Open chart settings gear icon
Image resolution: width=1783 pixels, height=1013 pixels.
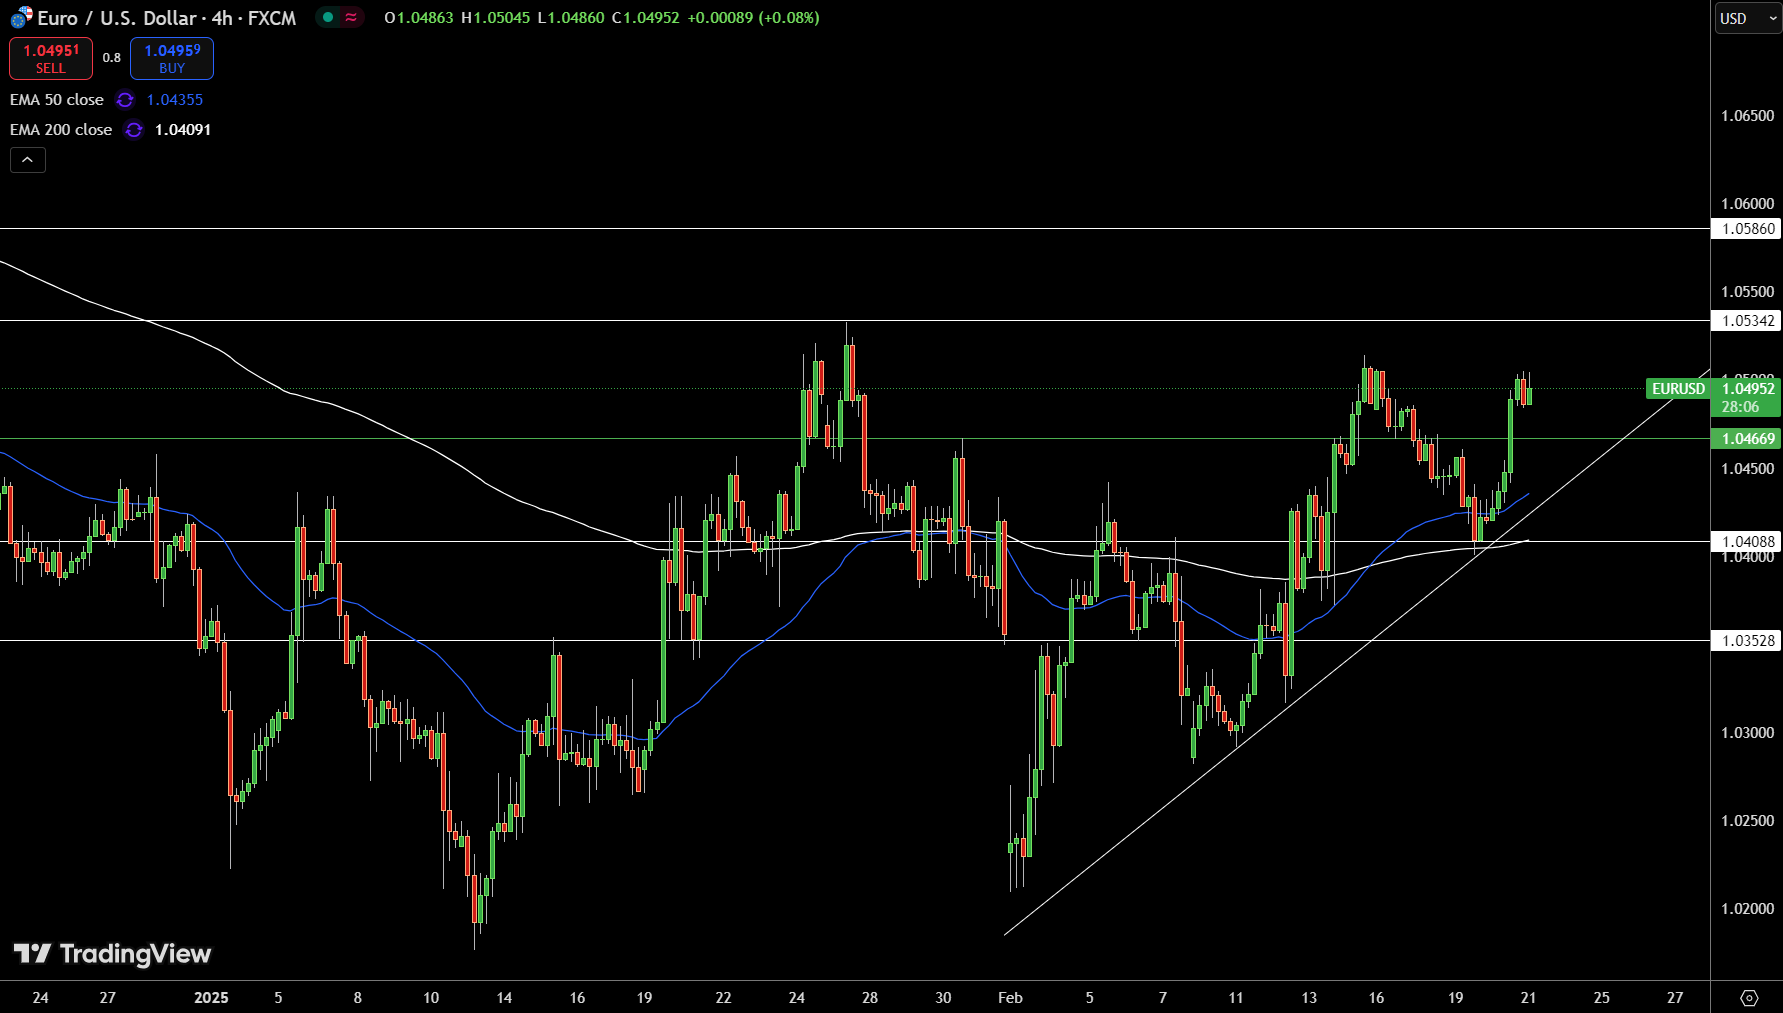click(1749, 997)
